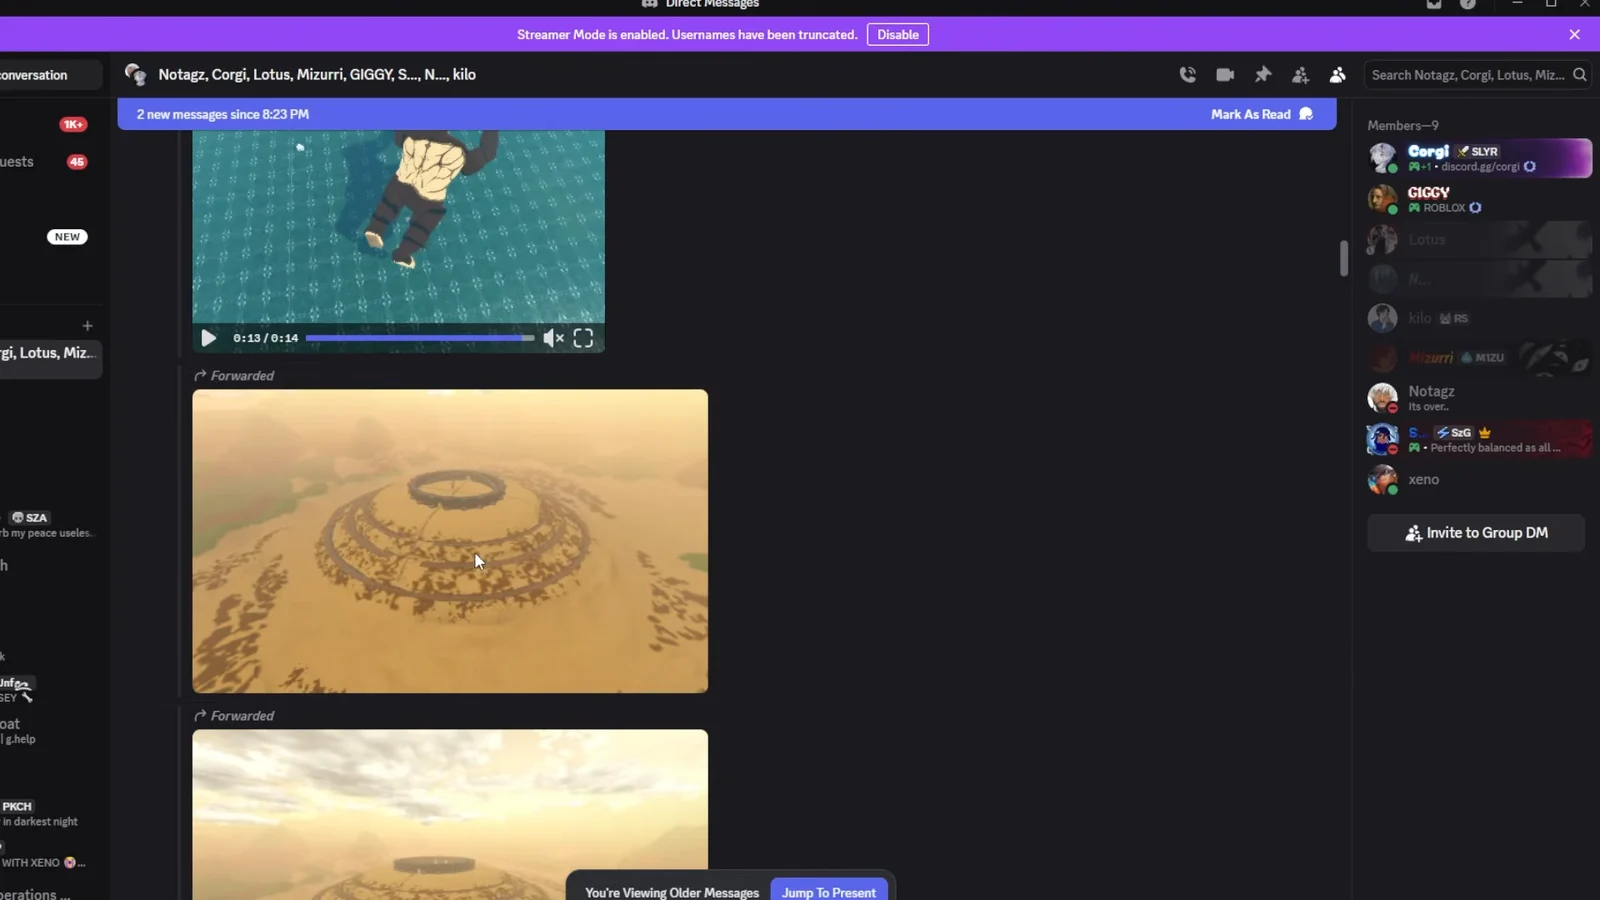Seek on the video progress bar
The width and height of the screenshot is (1600, 900).
pos(420,338)
